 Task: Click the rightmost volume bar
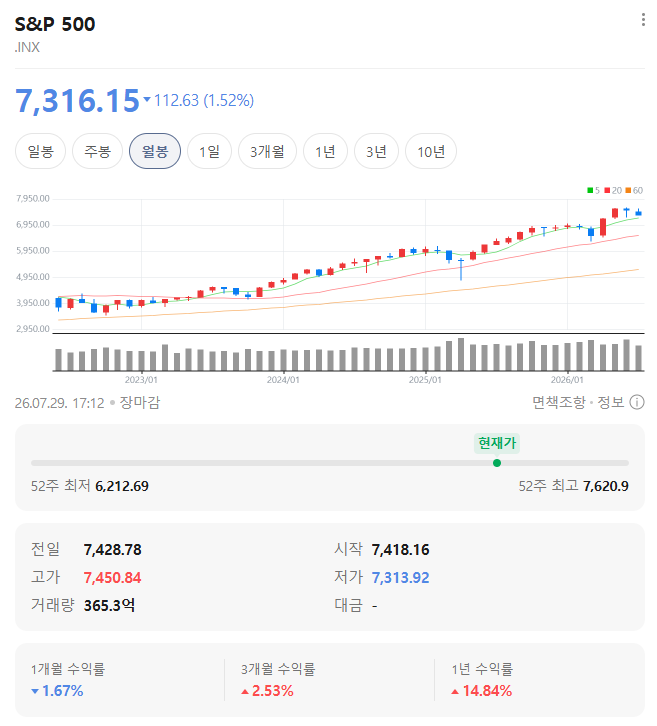click(638, 358)
